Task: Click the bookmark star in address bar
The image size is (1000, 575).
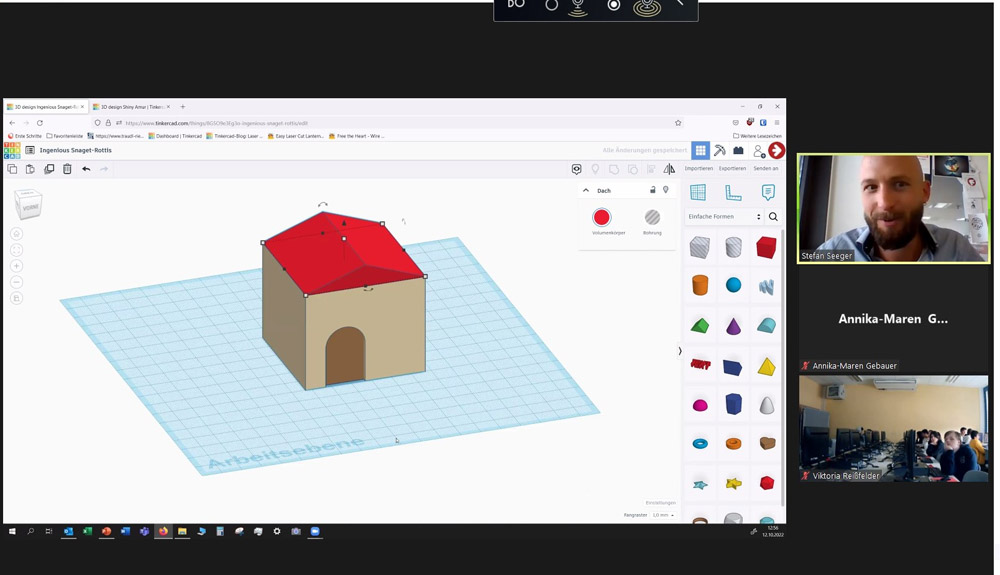Action: (678, 123)
